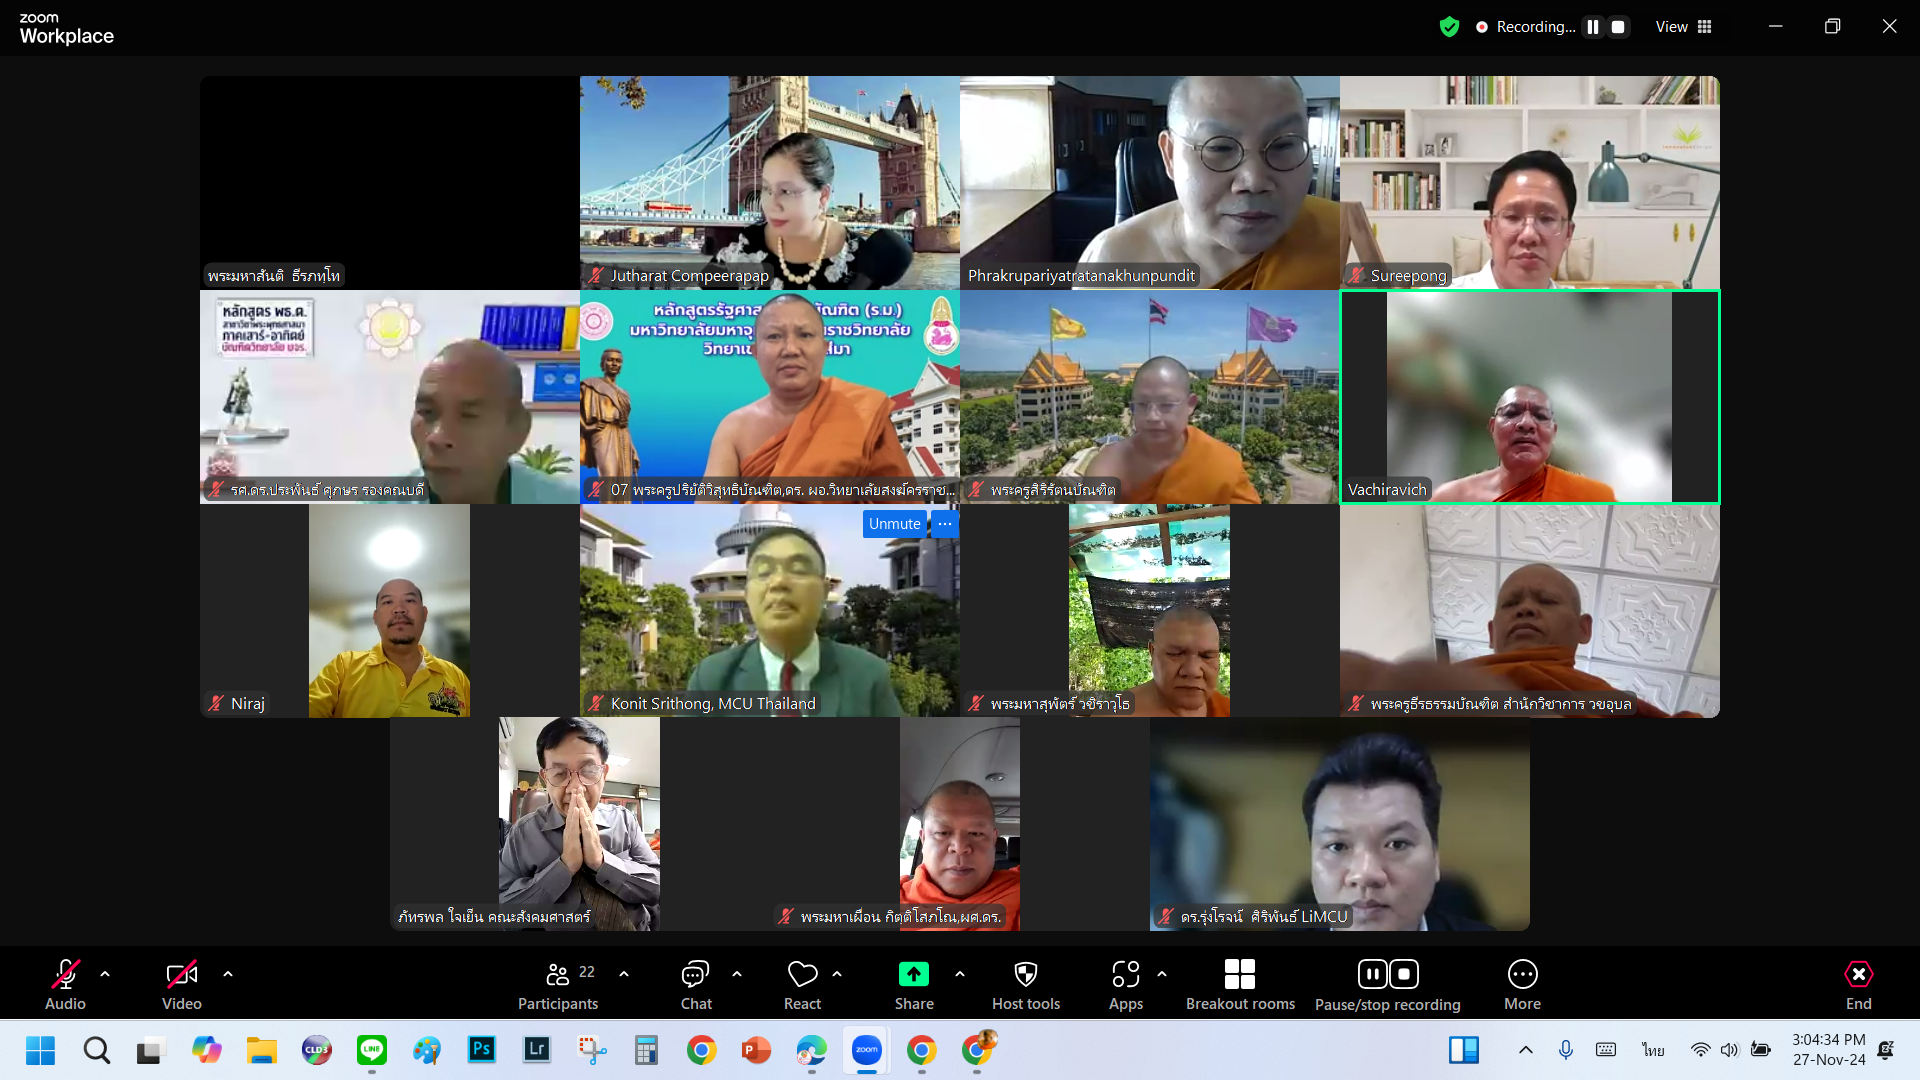Expand the Share options arrow

click(x=960, y=973)
